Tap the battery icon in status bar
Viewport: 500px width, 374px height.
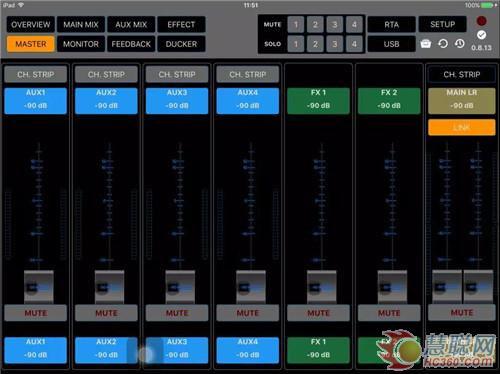[x=488, y=5]
